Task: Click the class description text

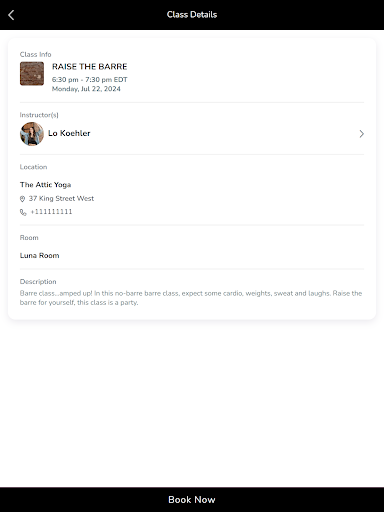Action: pos(191,298)
